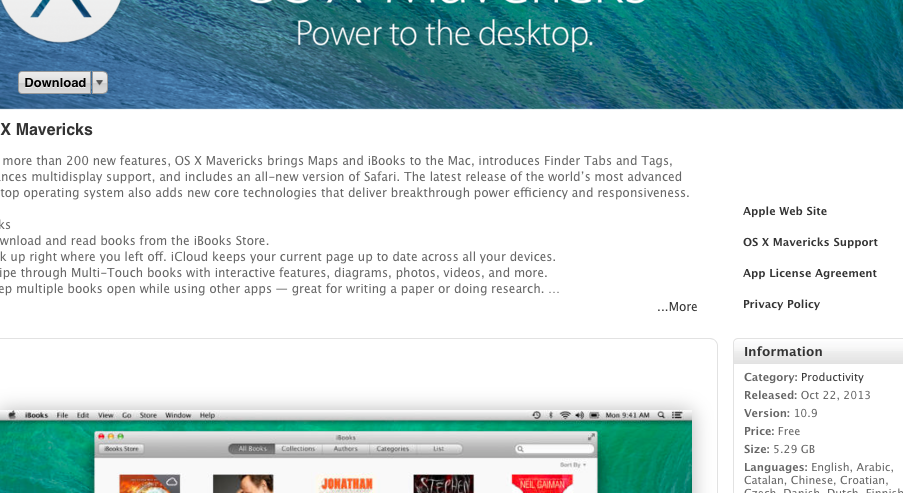Click the line about Multi-Touch books

(x=274, y=273)
